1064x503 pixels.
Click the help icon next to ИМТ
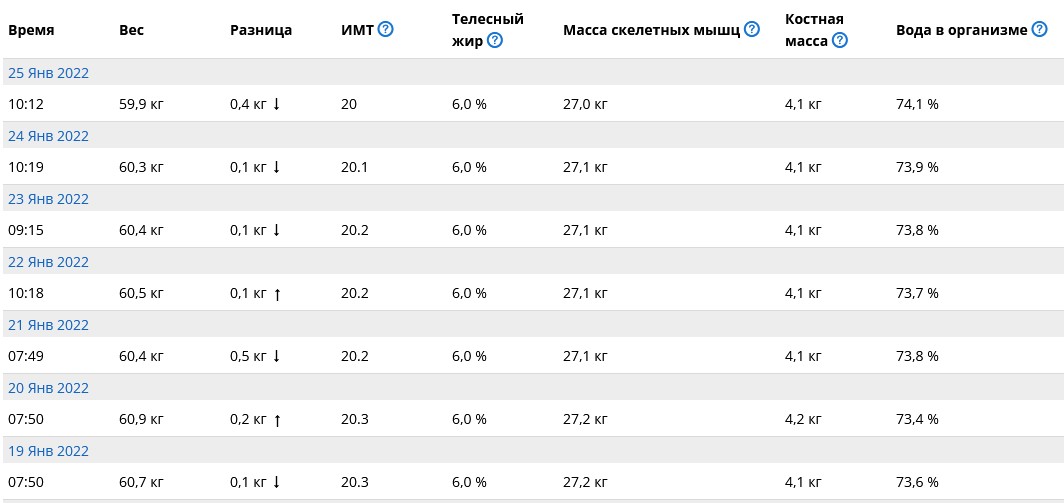pos(386,30)
